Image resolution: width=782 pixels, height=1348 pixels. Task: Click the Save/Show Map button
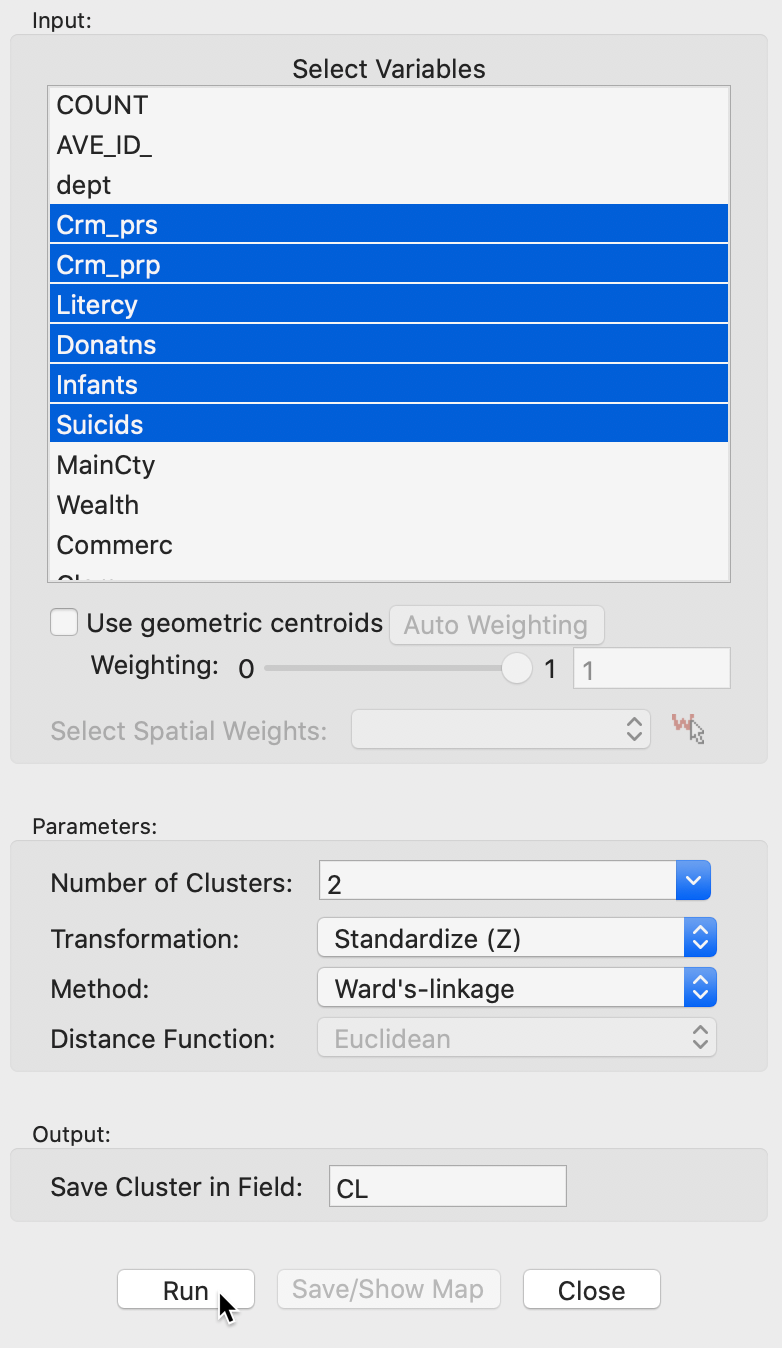click(388, 1290)
